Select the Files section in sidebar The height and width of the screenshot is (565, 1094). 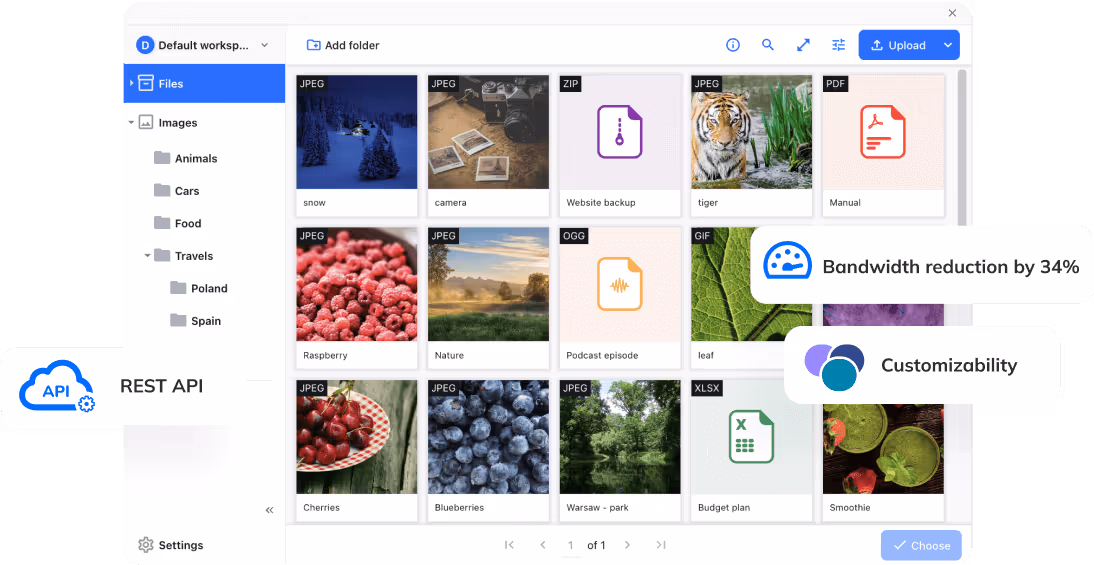(204, 84)
